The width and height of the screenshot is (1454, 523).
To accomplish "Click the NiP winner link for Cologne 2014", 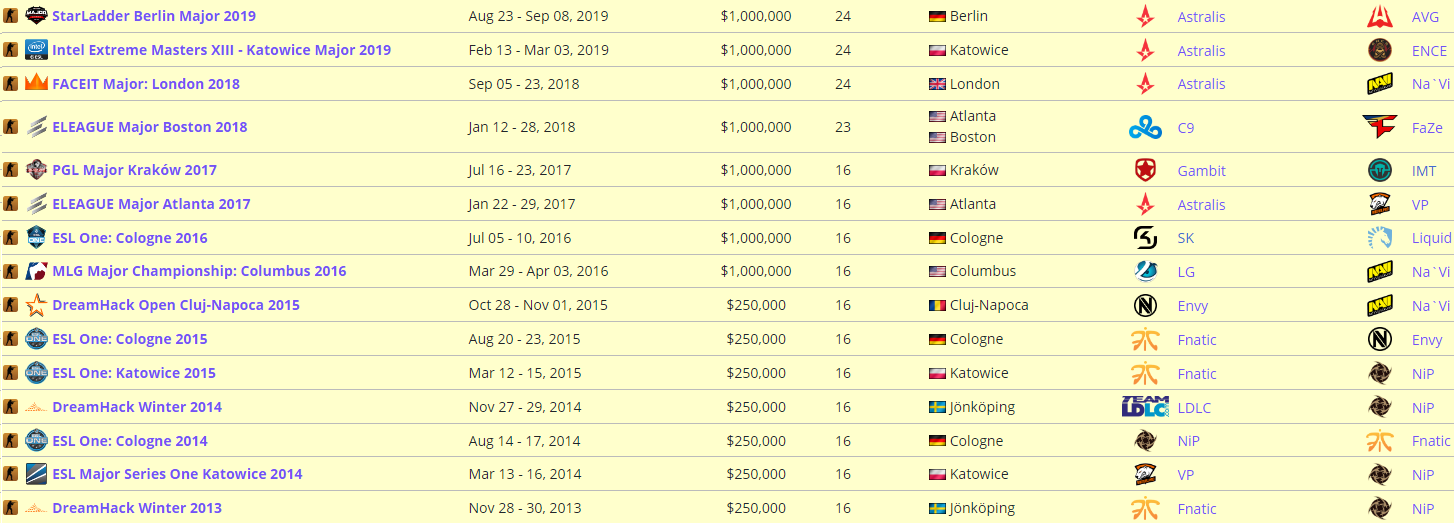I will click(1188, 441).
